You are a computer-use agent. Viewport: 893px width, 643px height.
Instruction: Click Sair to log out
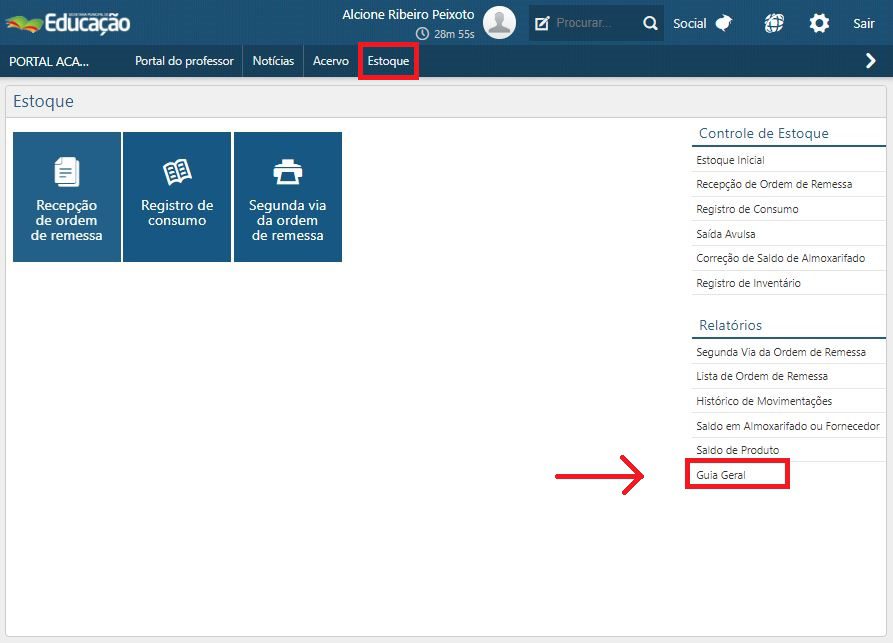pyautogui.click(x=863, y=23)
